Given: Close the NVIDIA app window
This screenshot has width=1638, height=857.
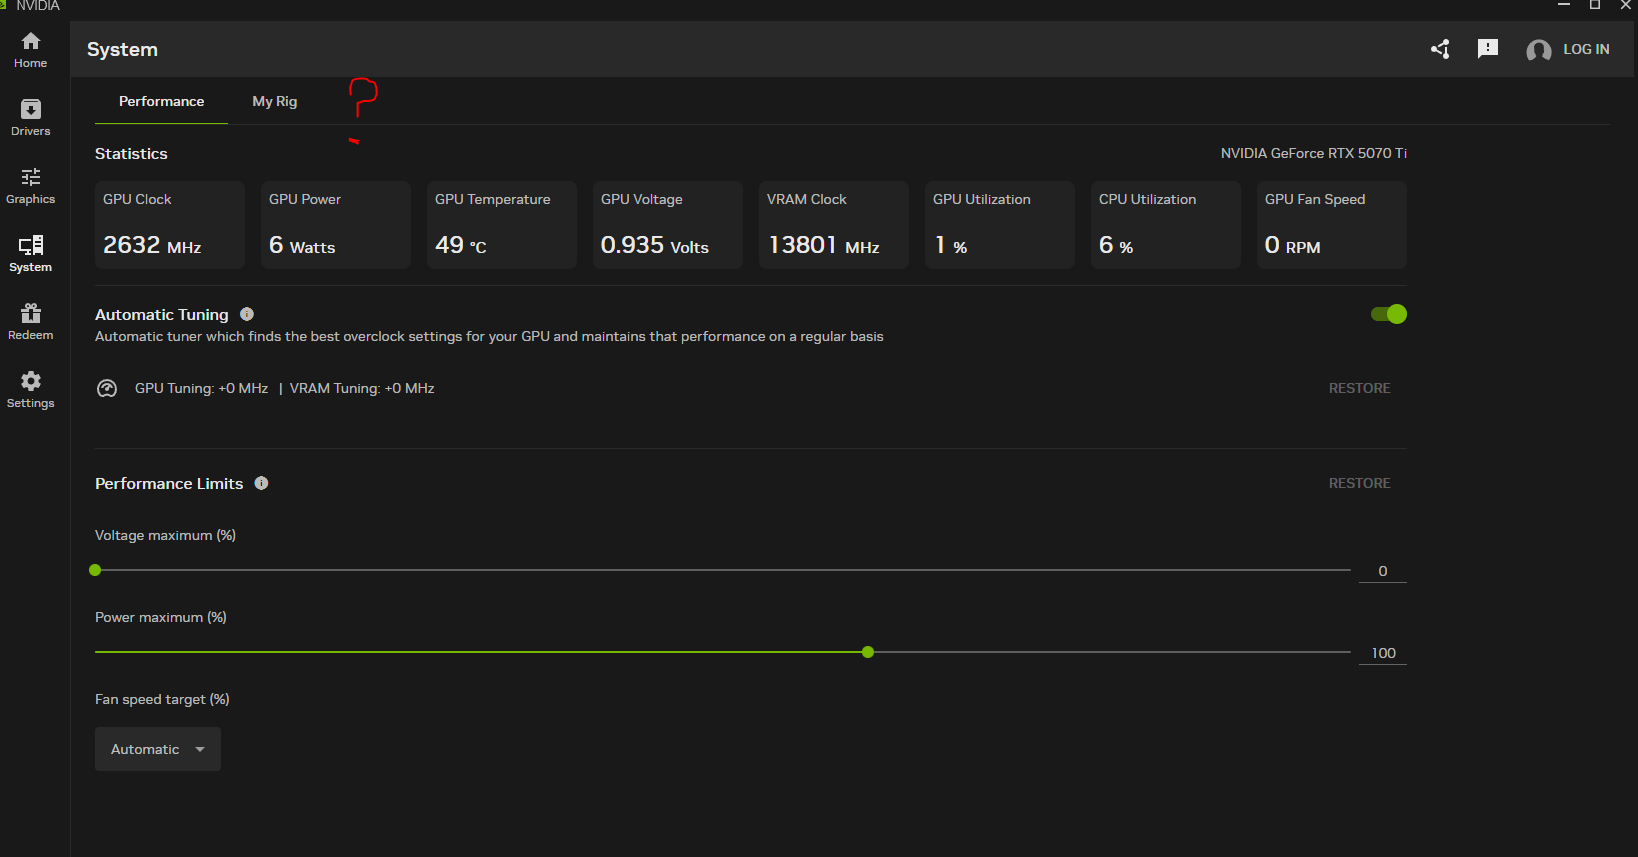Looking at the screenshot, I should 1626,5.
